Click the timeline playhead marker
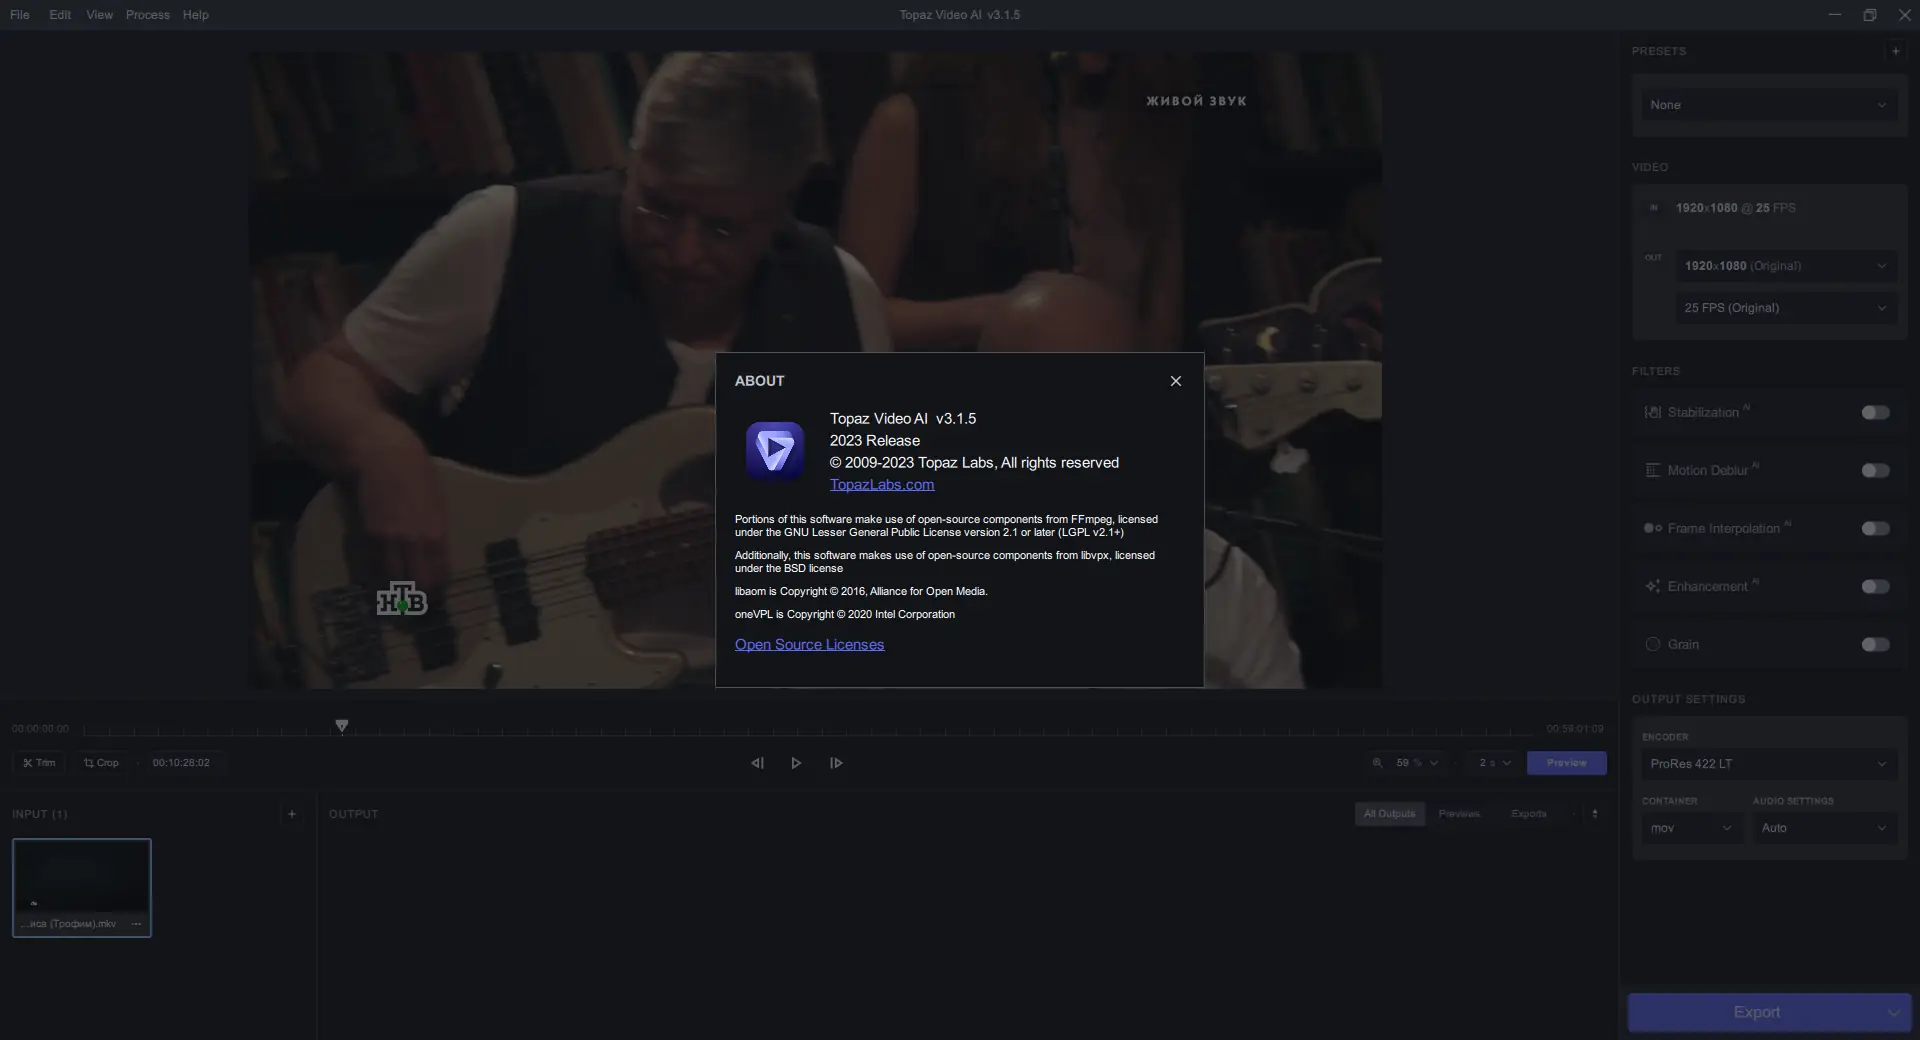The image size is (1920, 1040). (342, 726)
